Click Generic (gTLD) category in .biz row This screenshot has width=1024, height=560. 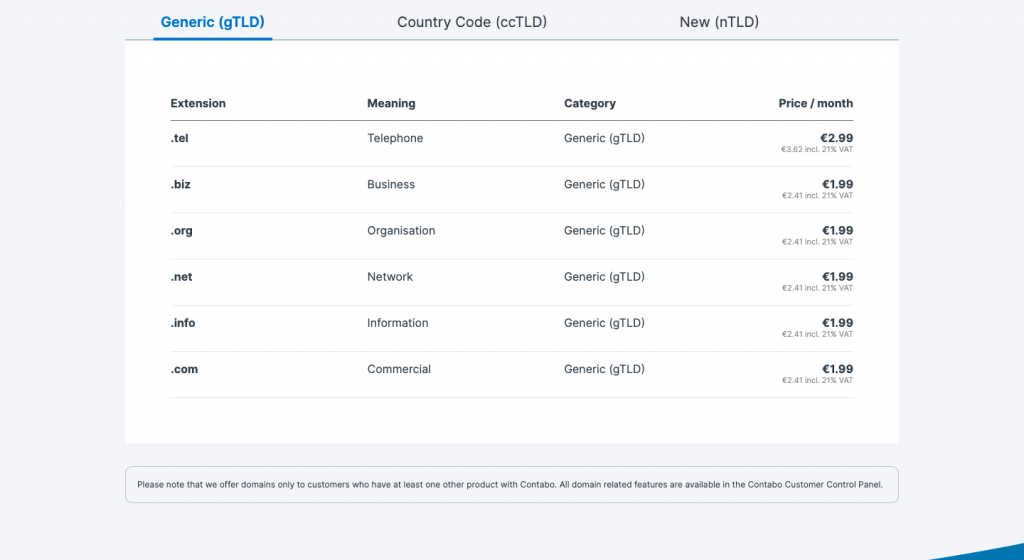click(x=604, y=185)
